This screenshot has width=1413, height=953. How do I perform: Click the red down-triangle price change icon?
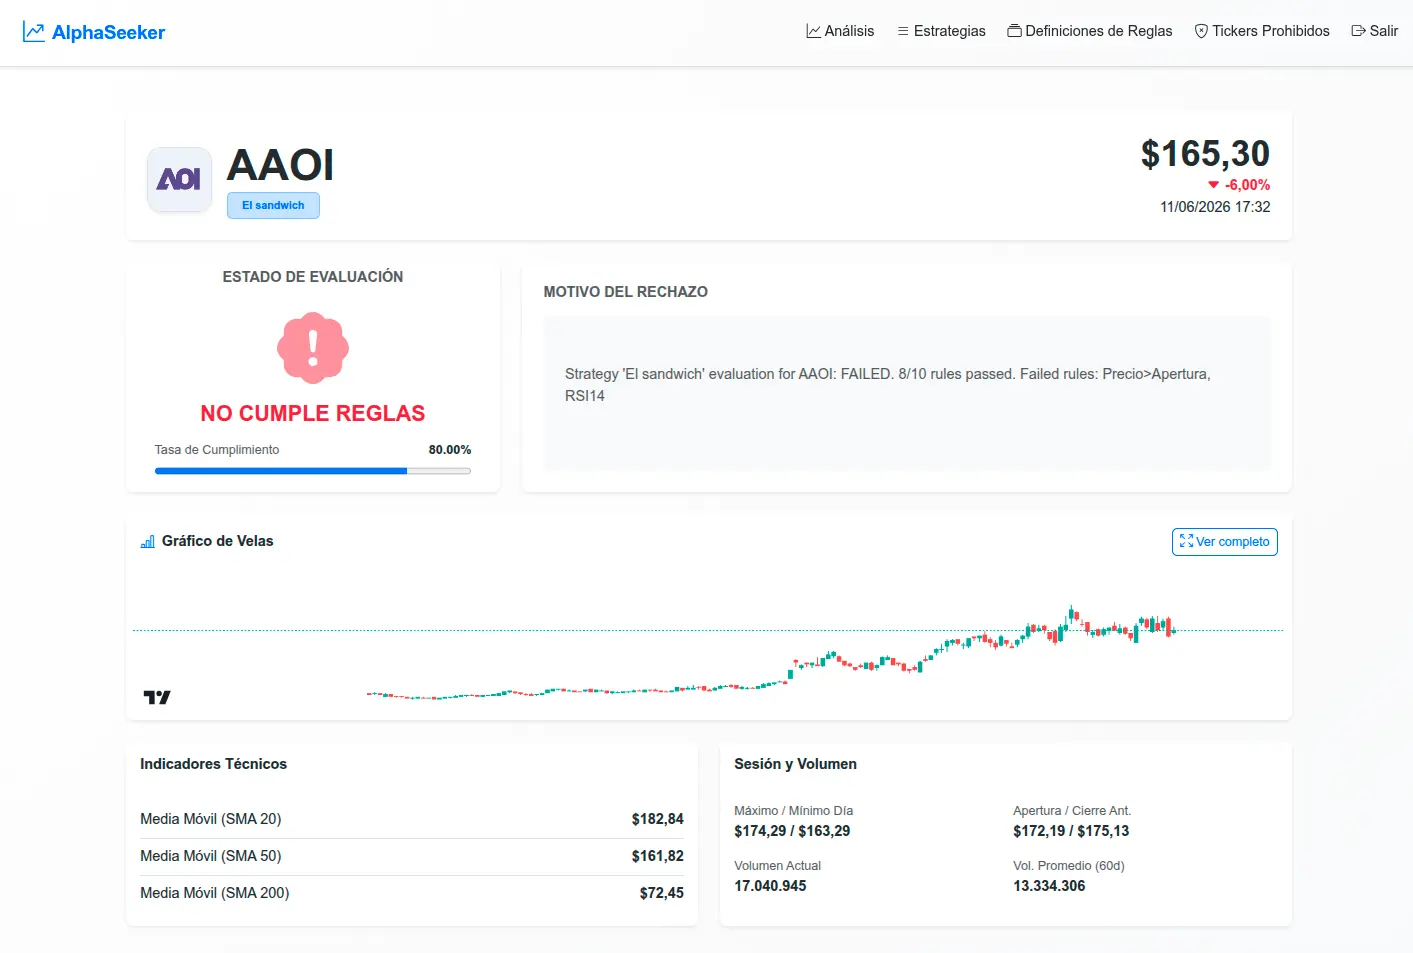point(1214,185)
